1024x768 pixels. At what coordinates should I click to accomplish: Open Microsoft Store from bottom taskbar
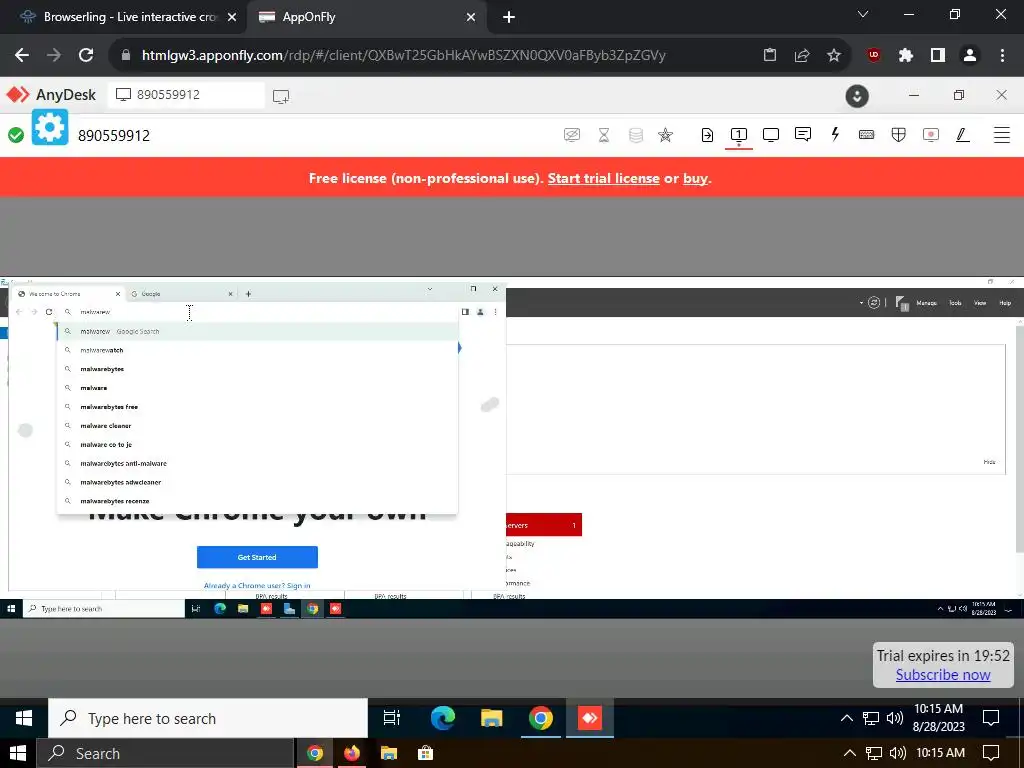425,753
